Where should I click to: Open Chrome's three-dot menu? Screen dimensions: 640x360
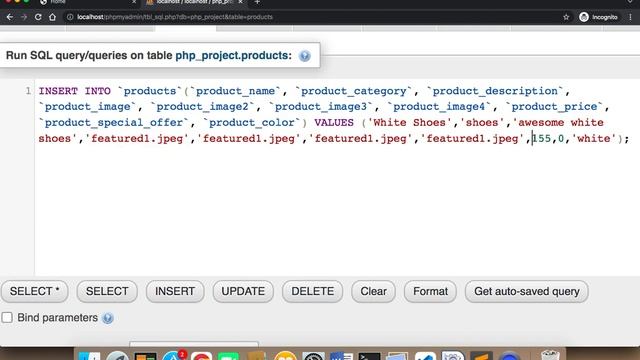coord(631,17)
